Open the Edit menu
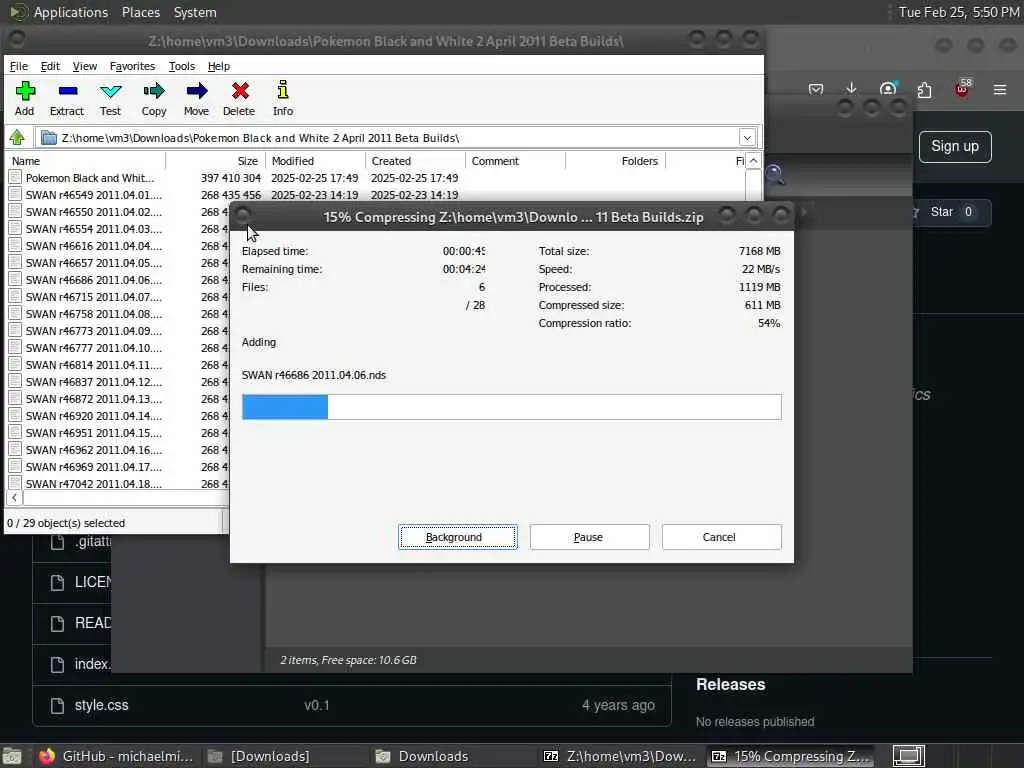Screen dimensions: 1024x768 50,66
